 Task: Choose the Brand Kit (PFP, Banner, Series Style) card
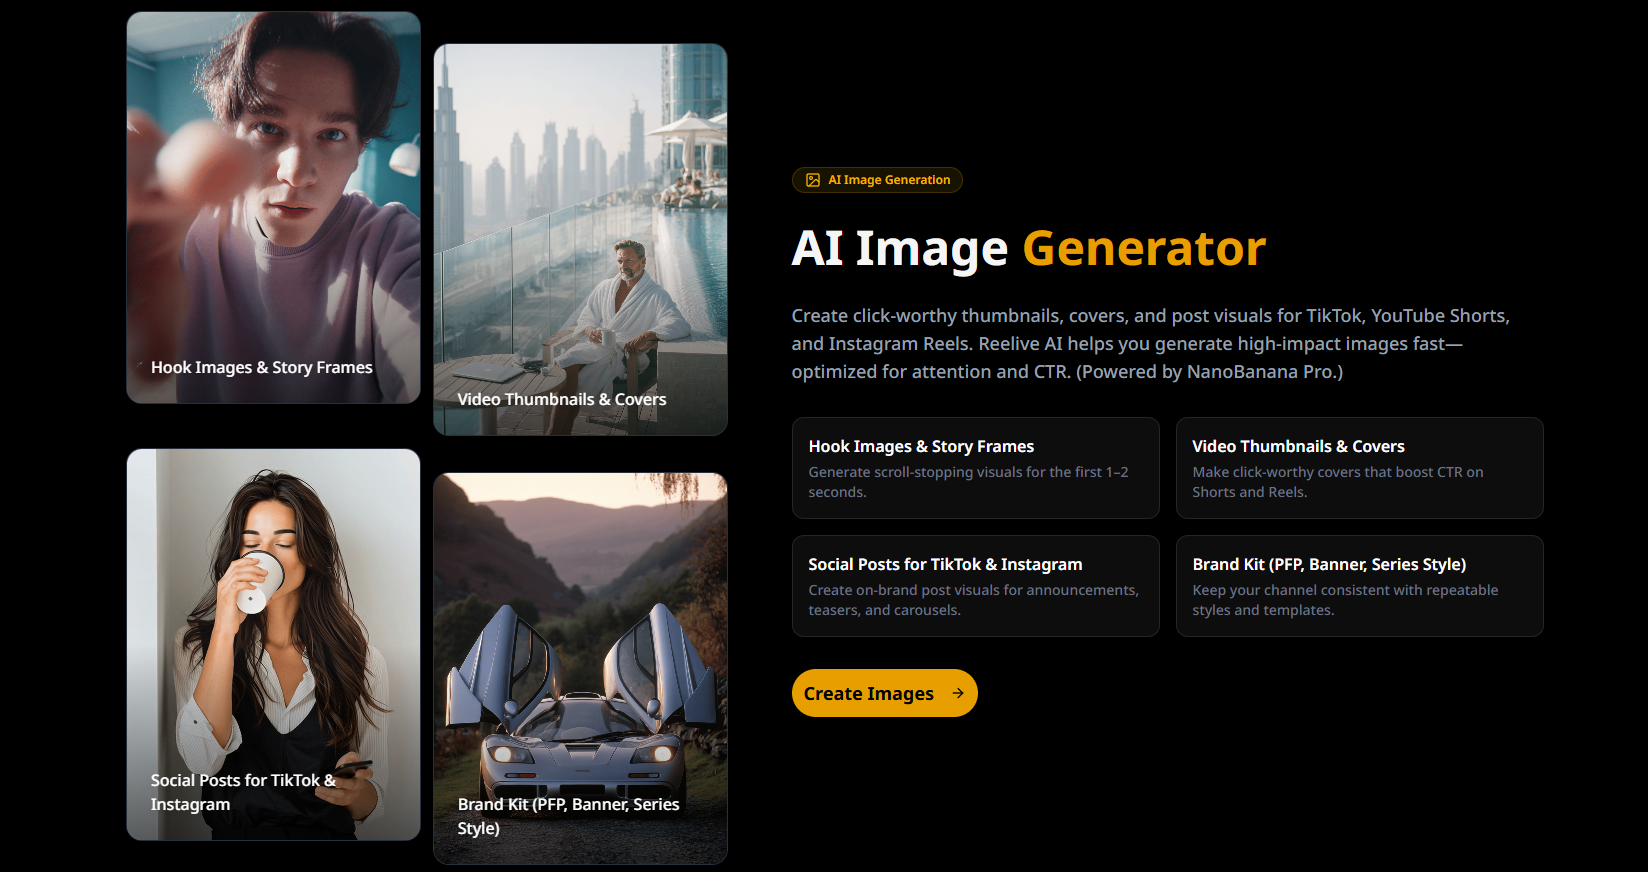click(x=1359, y=586)
